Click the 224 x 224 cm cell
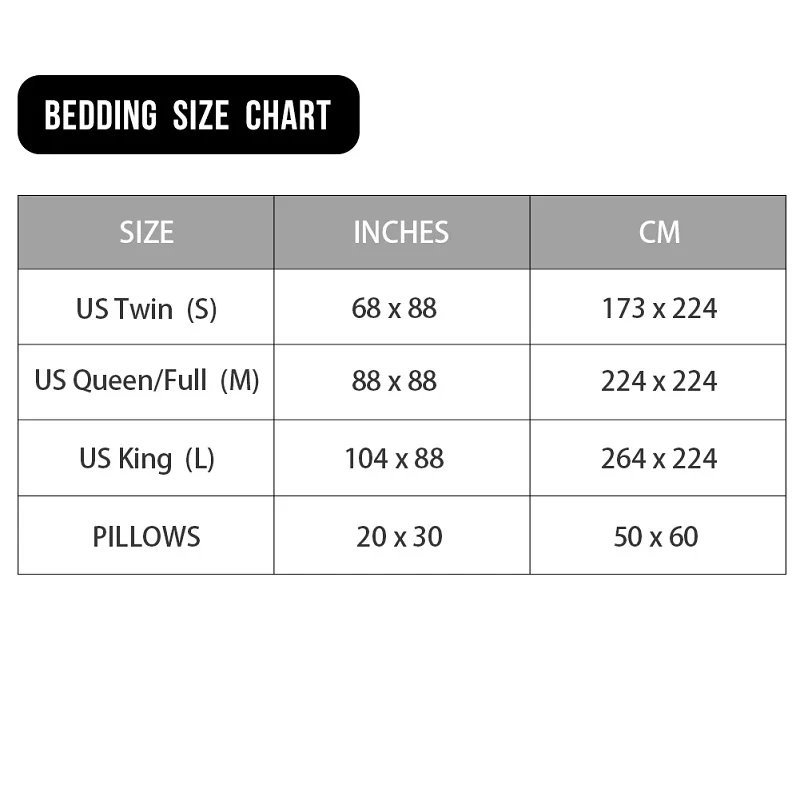The width and height of the screenshot is (800, 800). click(x=659, y=381)
